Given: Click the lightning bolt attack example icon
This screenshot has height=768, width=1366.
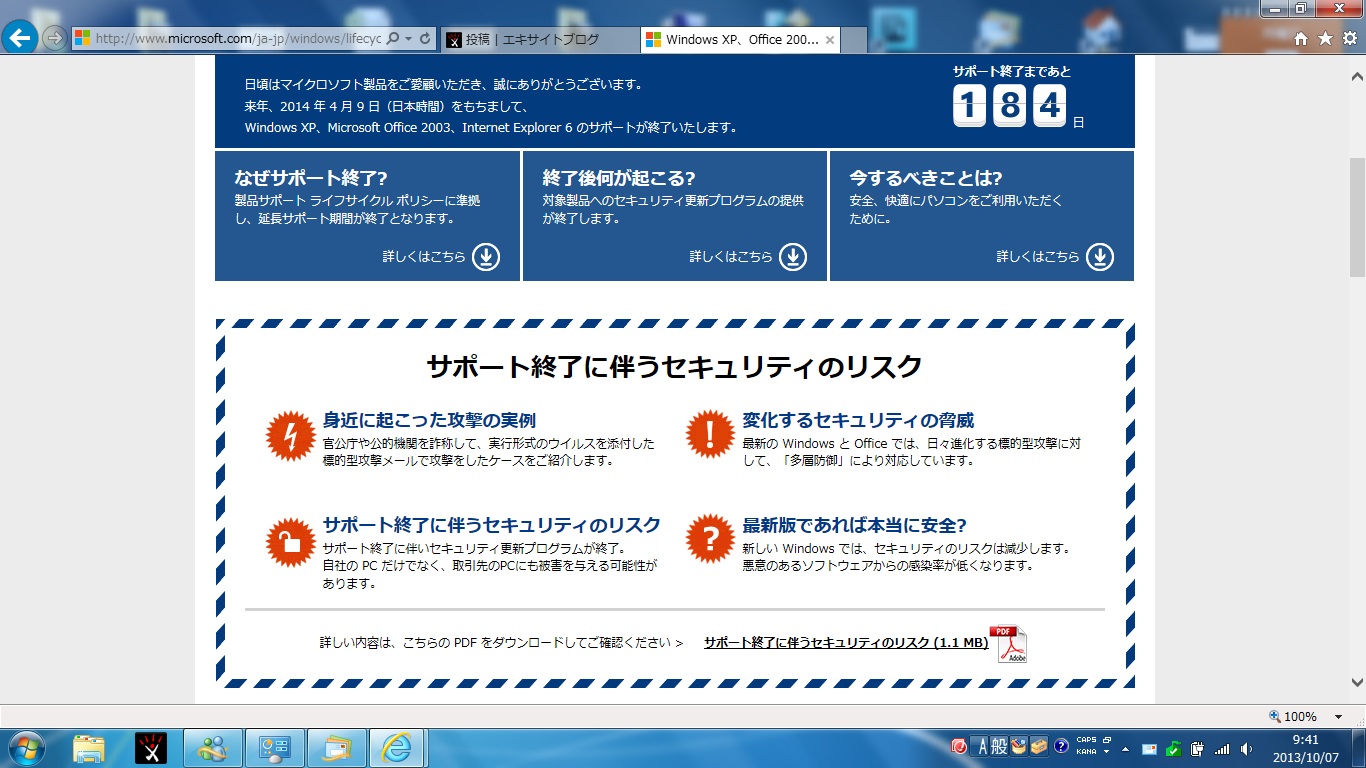Looking at the screenshot, I should (x=290, y=435).
